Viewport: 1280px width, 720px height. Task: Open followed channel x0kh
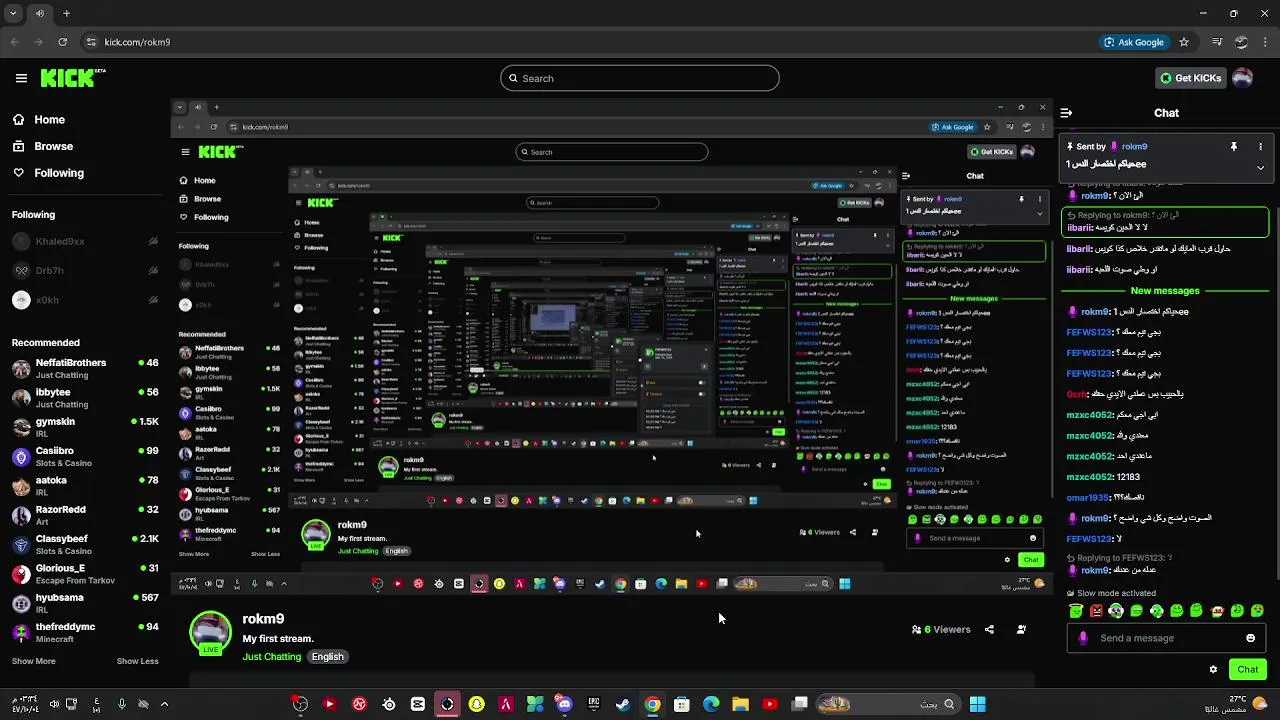(x=85, y=300)
